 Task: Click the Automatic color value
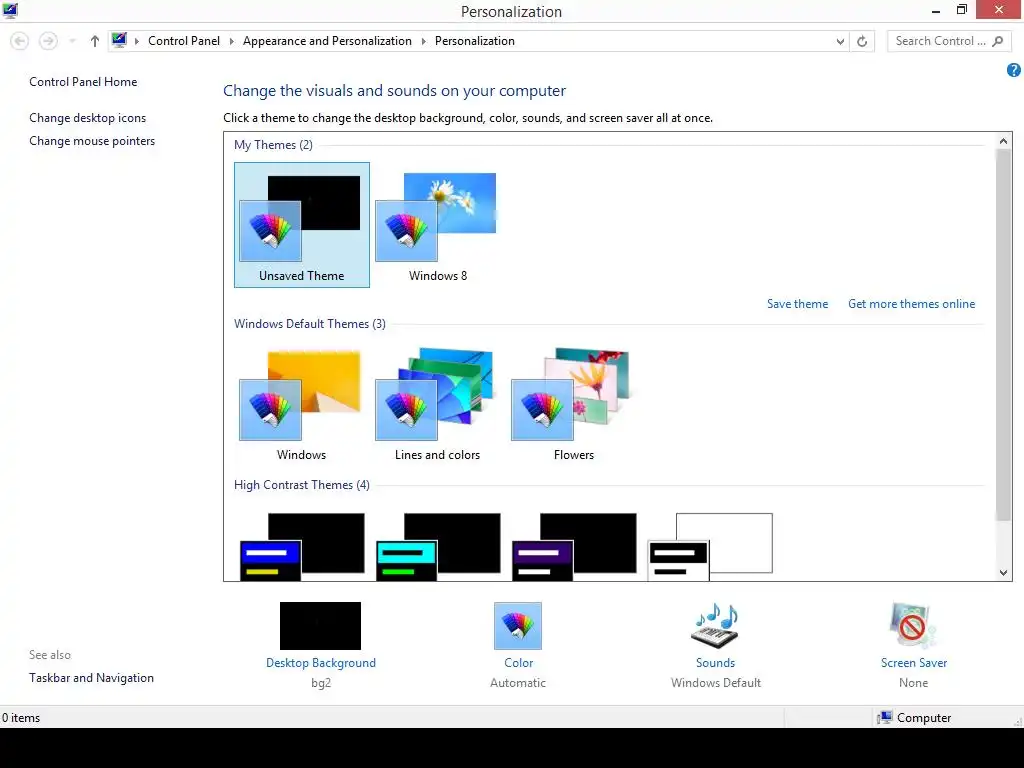[x=518, y=683]
